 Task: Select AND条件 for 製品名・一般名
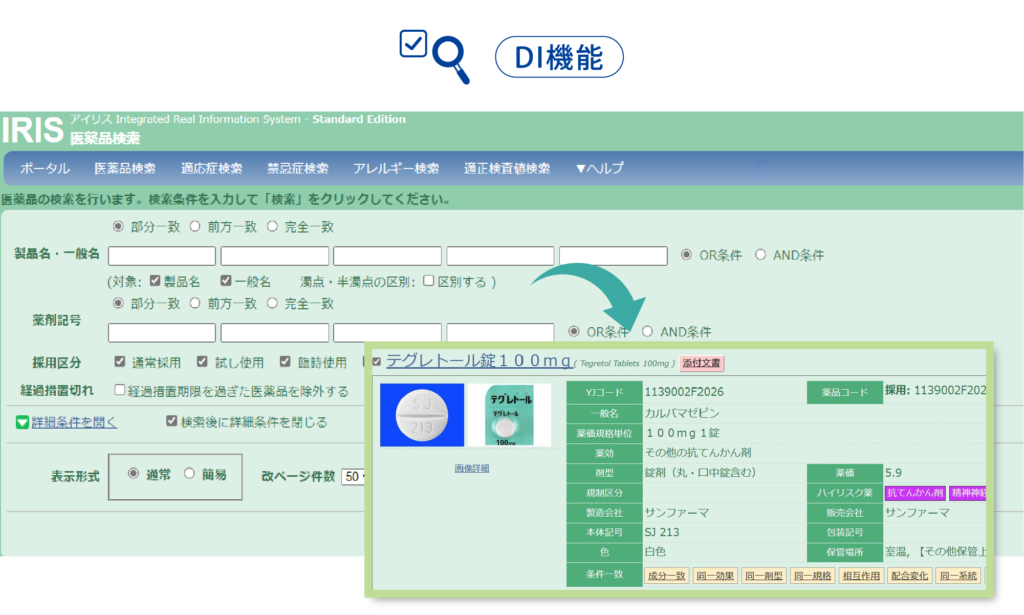[x=761, y=255]
